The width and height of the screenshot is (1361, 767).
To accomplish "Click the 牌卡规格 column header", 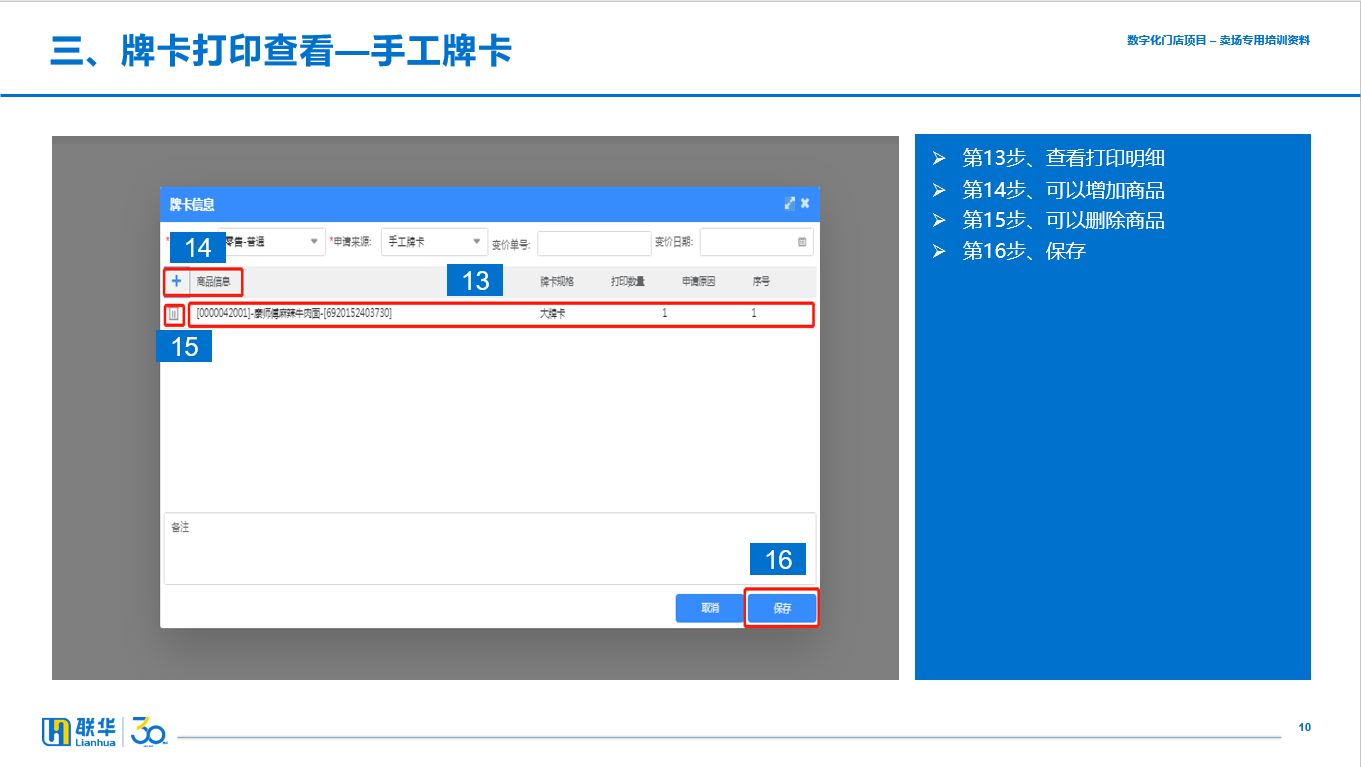I will click(x=557, y=282).
